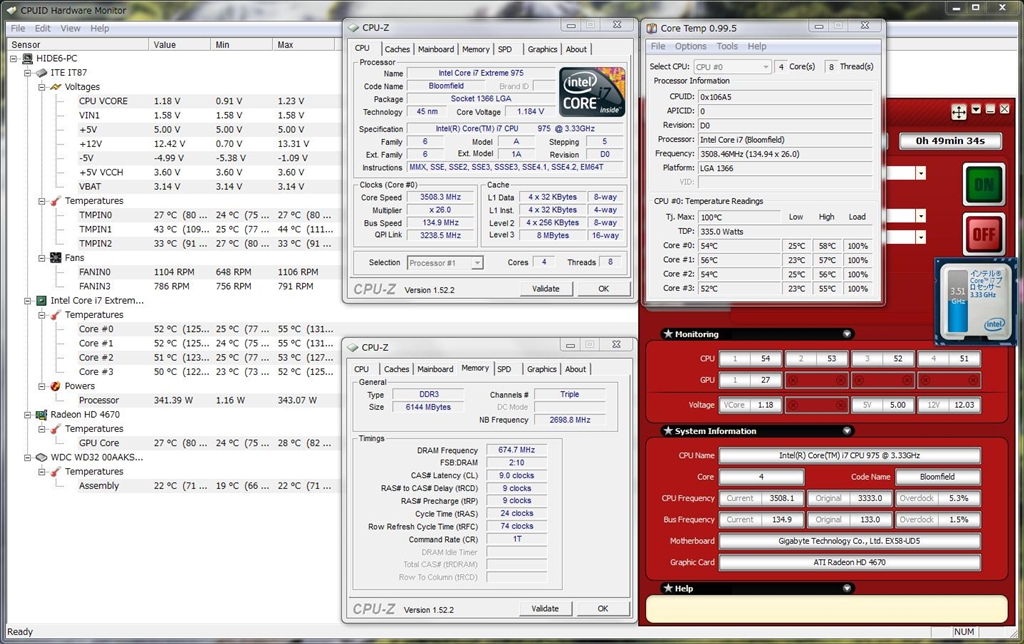Collapse the System Information section
This screenshot has width=1024, height=644.
pyautogui.click(x=847, y=432)
